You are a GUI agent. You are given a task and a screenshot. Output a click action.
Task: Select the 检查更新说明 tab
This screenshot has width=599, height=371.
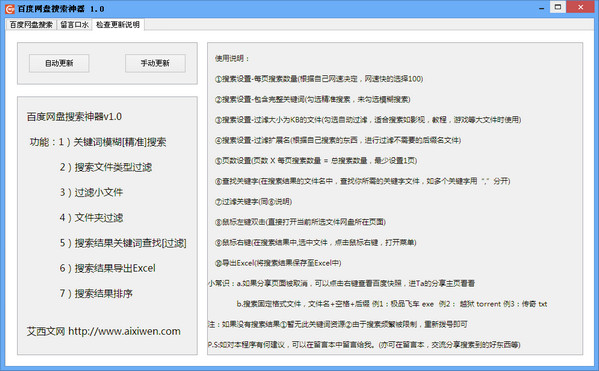(118, 24)
